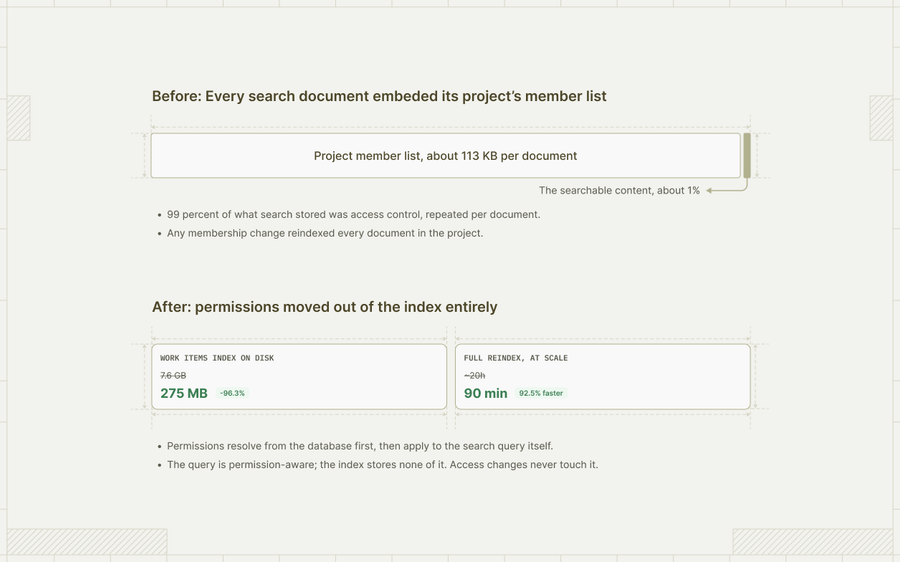Click the bullet "The query is permission-aware"
The height and width of the screenshot is (562, 900).
(x=382, y=464)
